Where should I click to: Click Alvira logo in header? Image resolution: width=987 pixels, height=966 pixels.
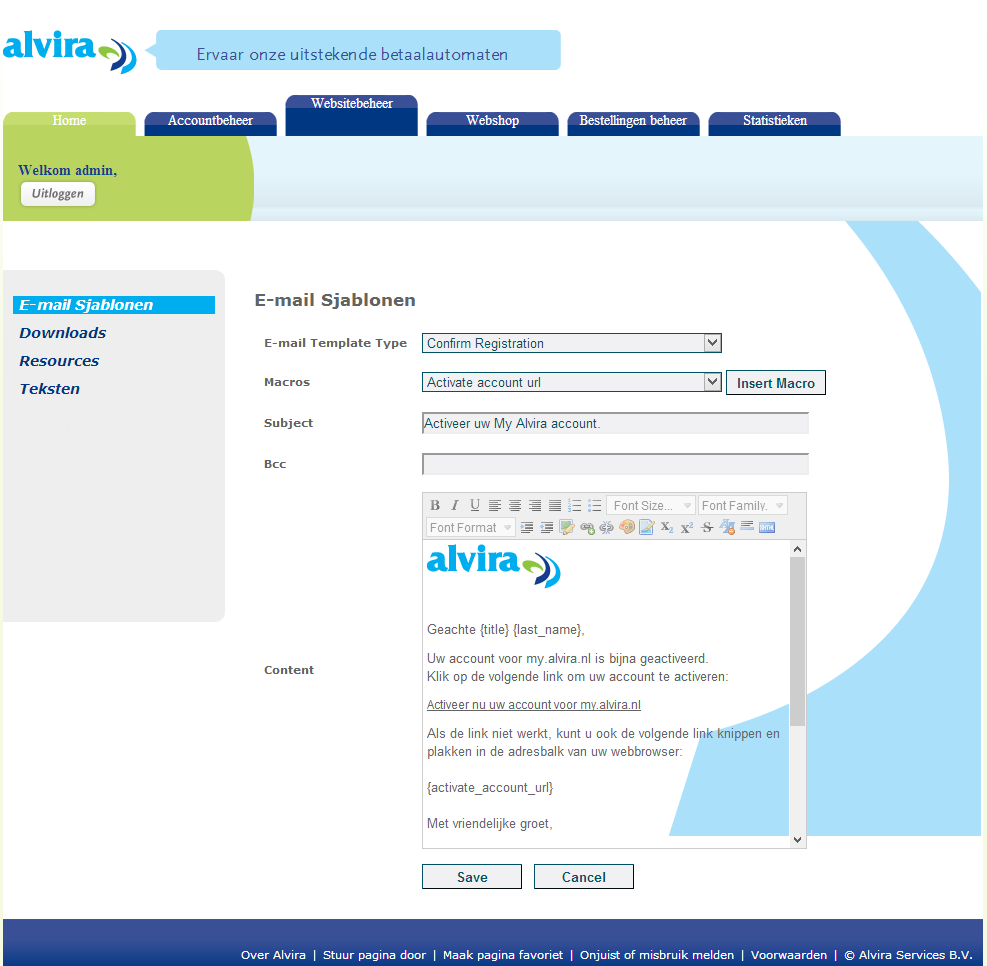[69, 52]
